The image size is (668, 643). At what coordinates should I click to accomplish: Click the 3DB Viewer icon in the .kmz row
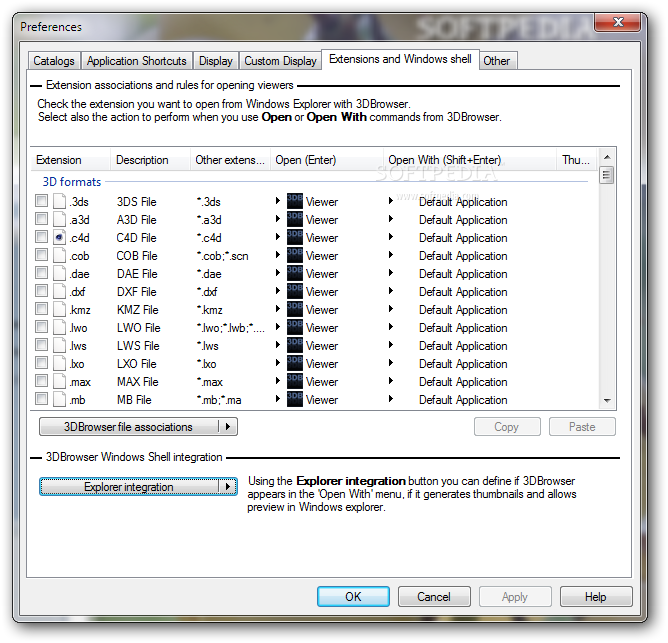pyautogui.click(x=295, y=309)
